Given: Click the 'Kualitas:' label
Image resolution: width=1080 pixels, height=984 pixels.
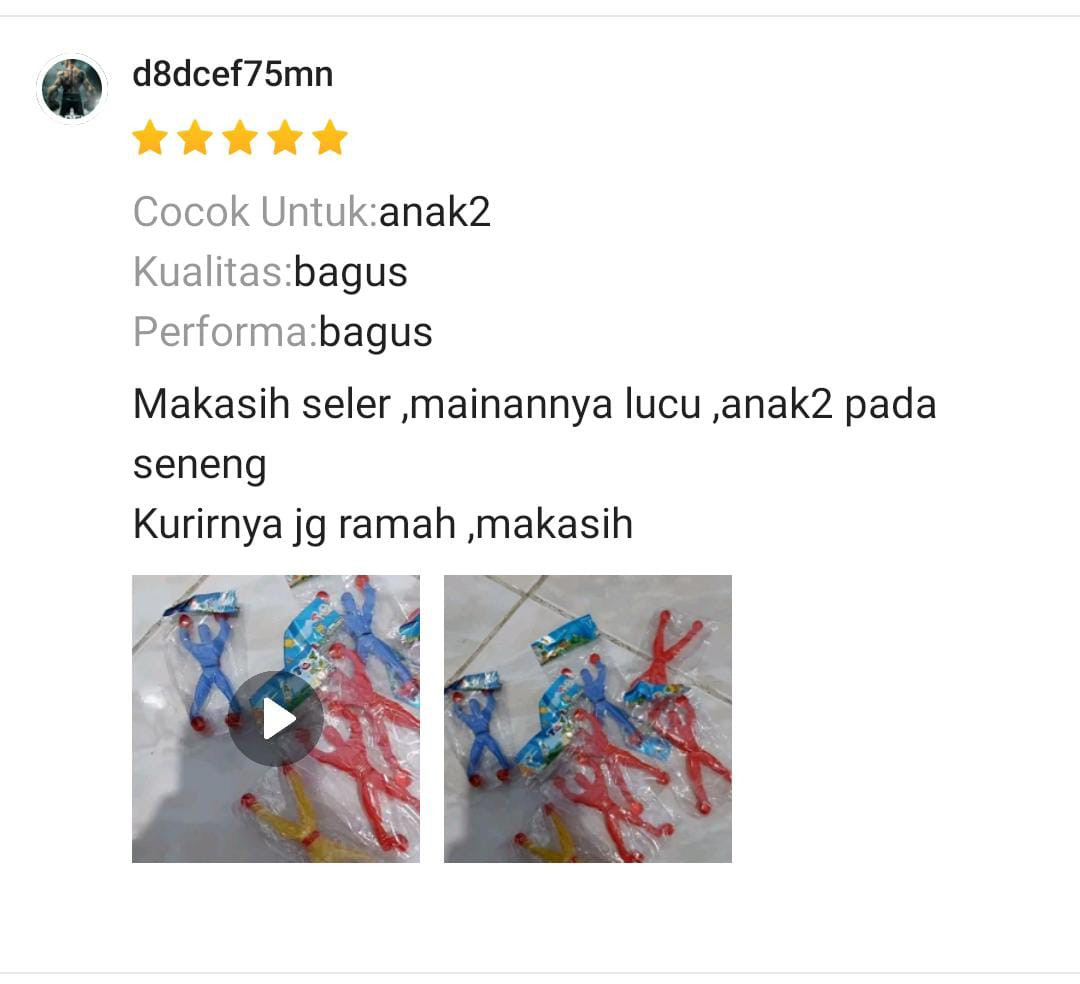Looking at the screenshot, I should click(214, 271).
